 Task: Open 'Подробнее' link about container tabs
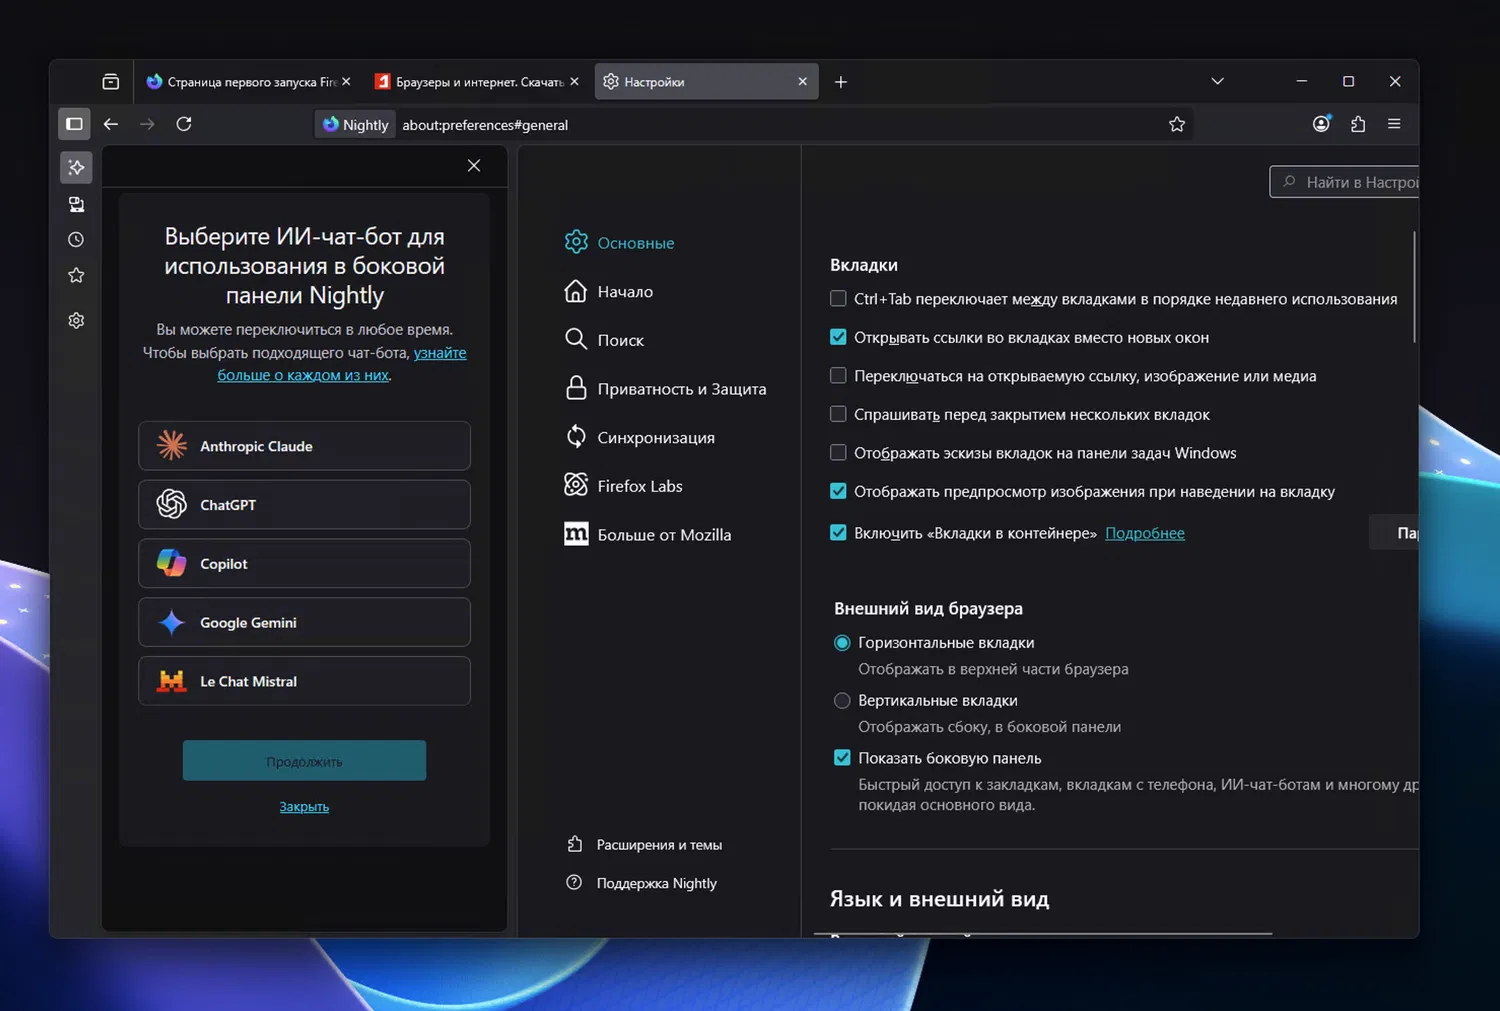tap(1145, 533)
